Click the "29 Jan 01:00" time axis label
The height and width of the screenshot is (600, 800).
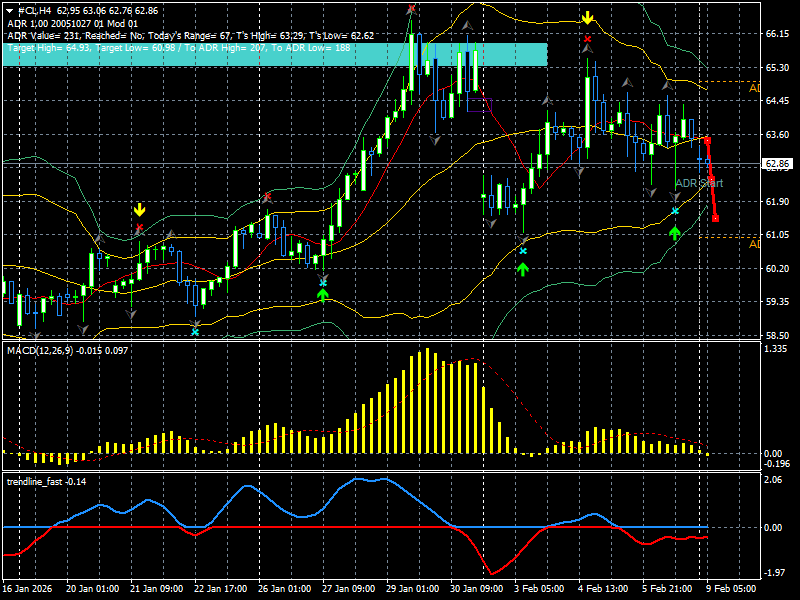click(x=414, y=588)
